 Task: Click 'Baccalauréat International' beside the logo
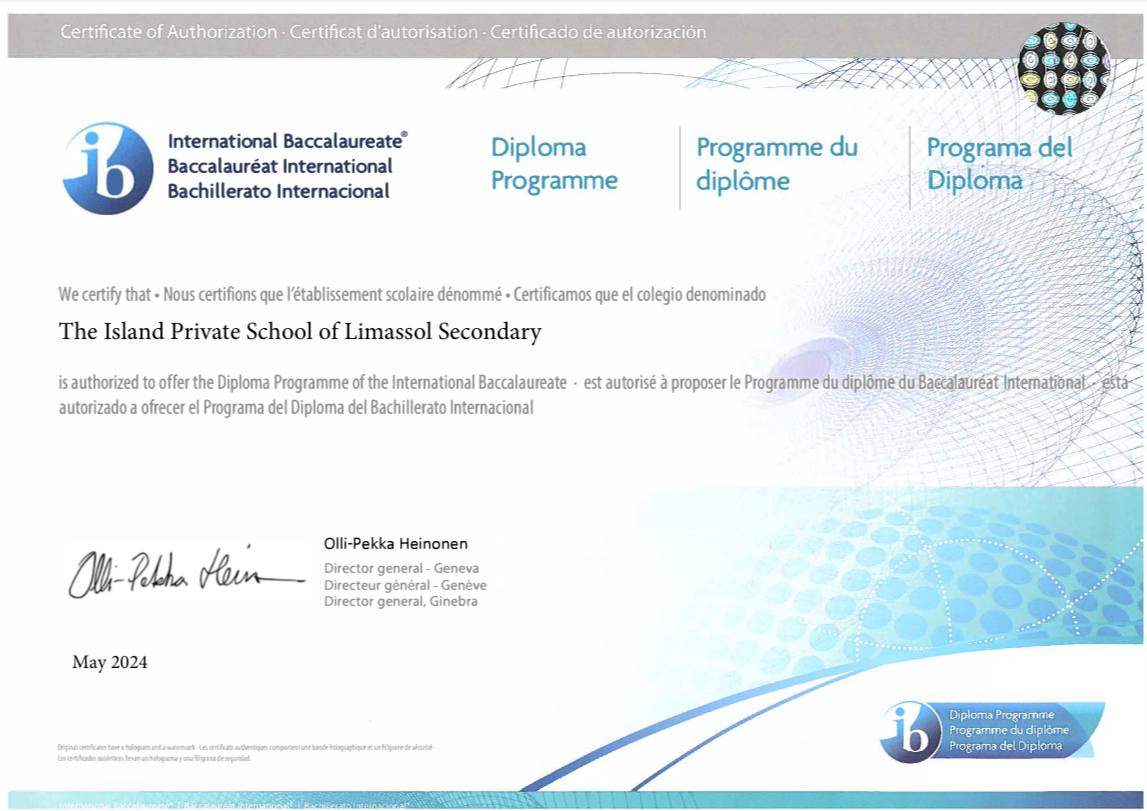(x=280, y=166)
